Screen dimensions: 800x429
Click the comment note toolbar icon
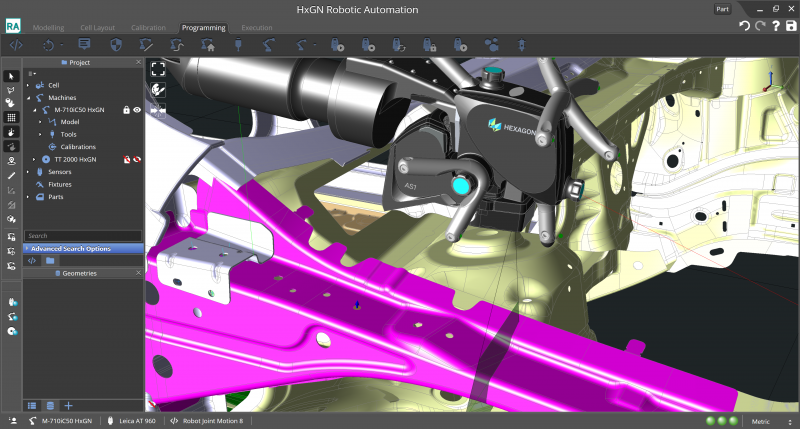tap(84, 45)
